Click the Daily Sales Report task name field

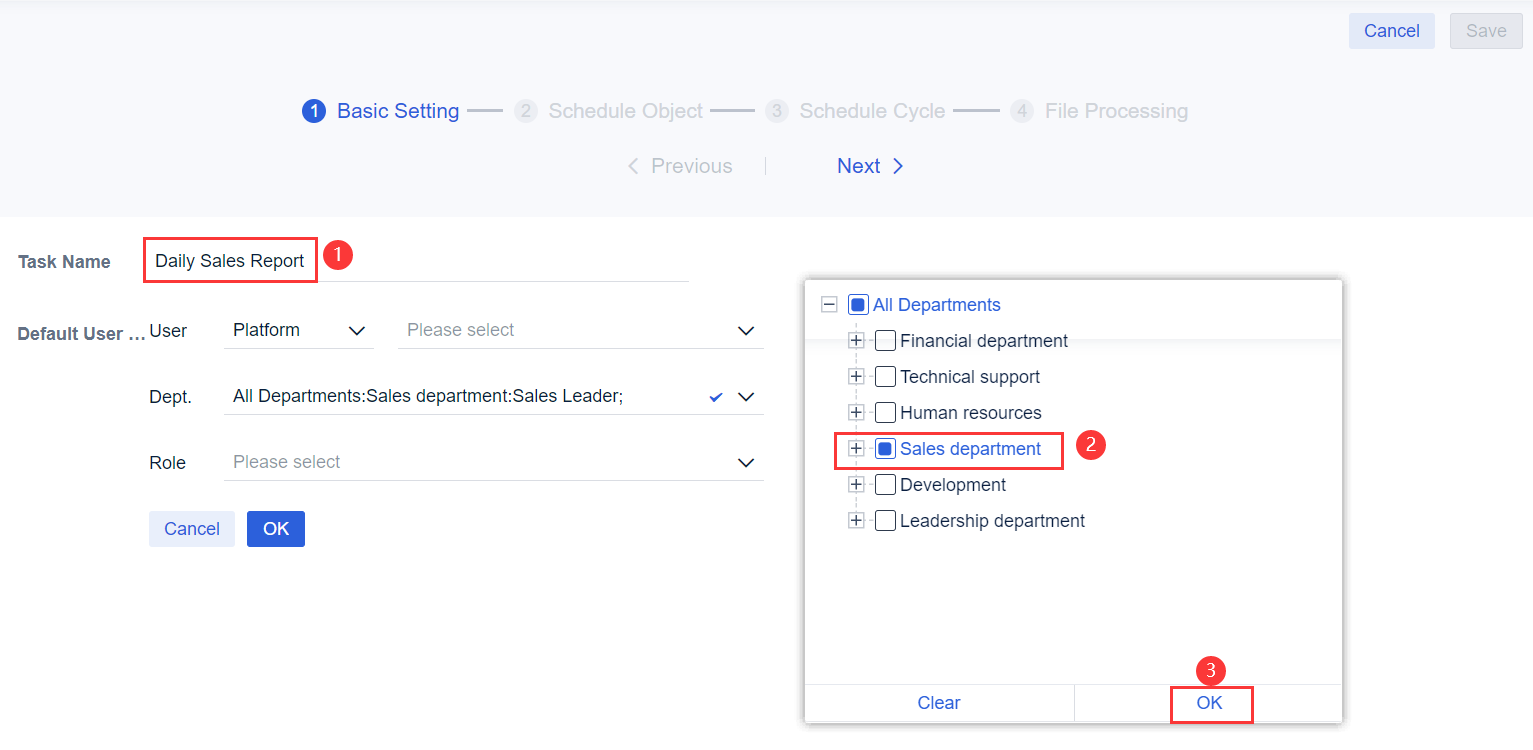point(230,259)
